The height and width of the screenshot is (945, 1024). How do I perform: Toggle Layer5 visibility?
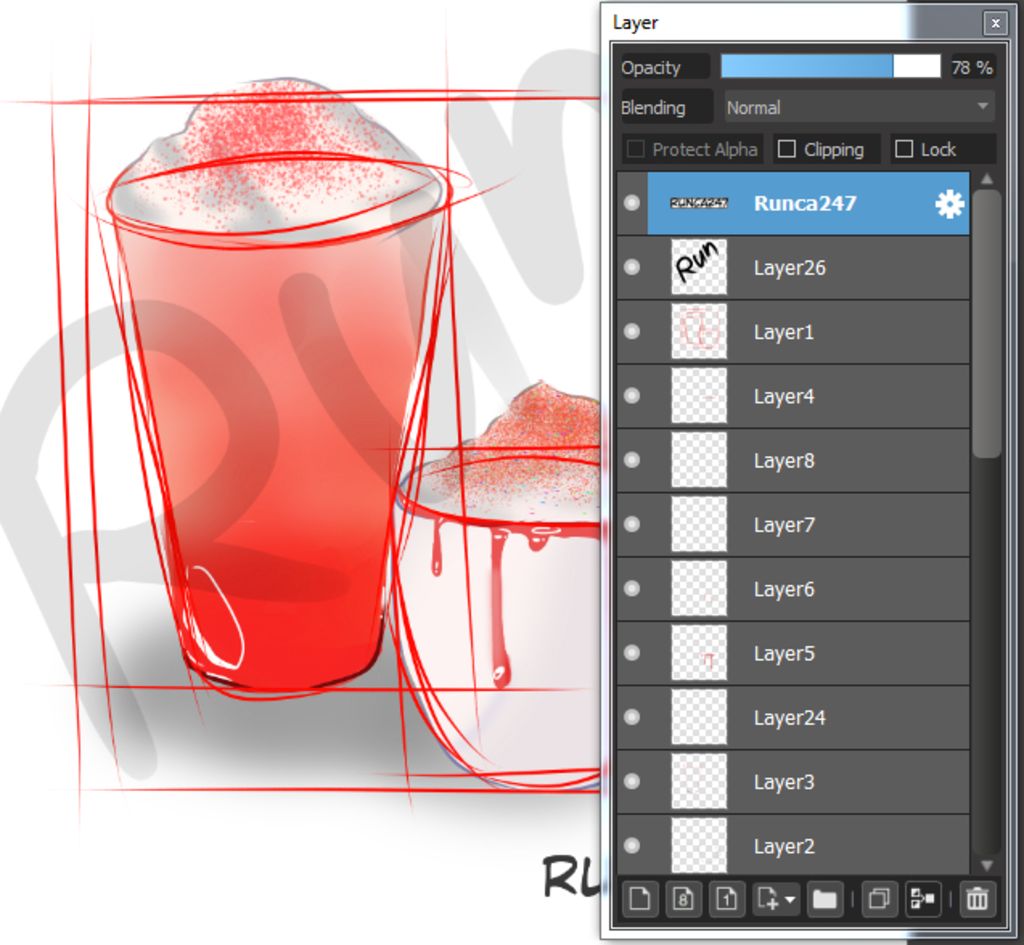point(632,653)
